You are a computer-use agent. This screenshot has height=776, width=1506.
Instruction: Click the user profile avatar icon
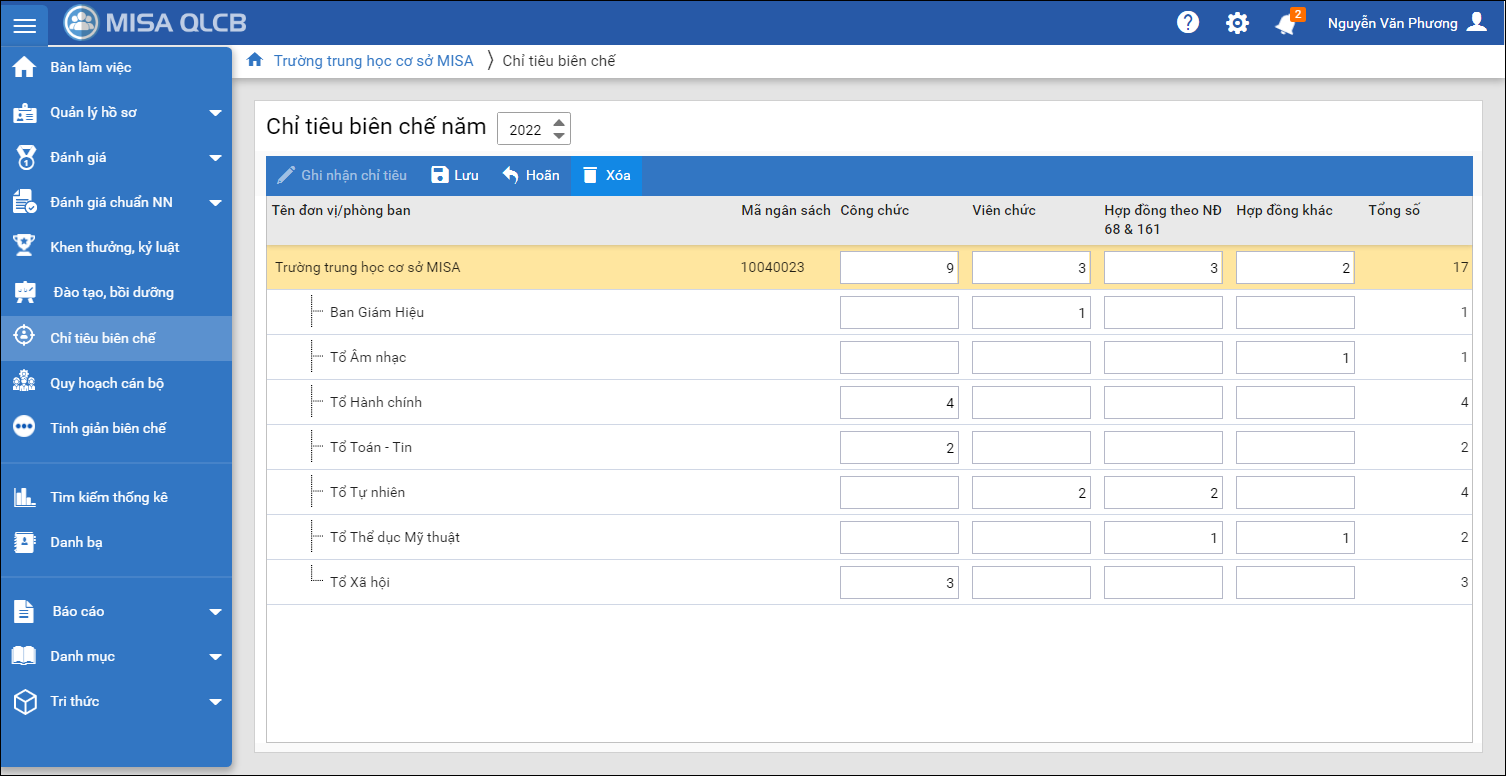click(x=1476, y=23)
